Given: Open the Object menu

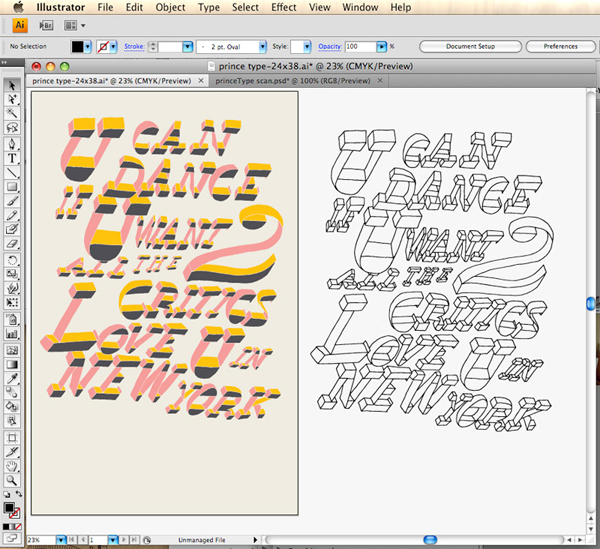Looking at the screenshot, I should (170, 7).
